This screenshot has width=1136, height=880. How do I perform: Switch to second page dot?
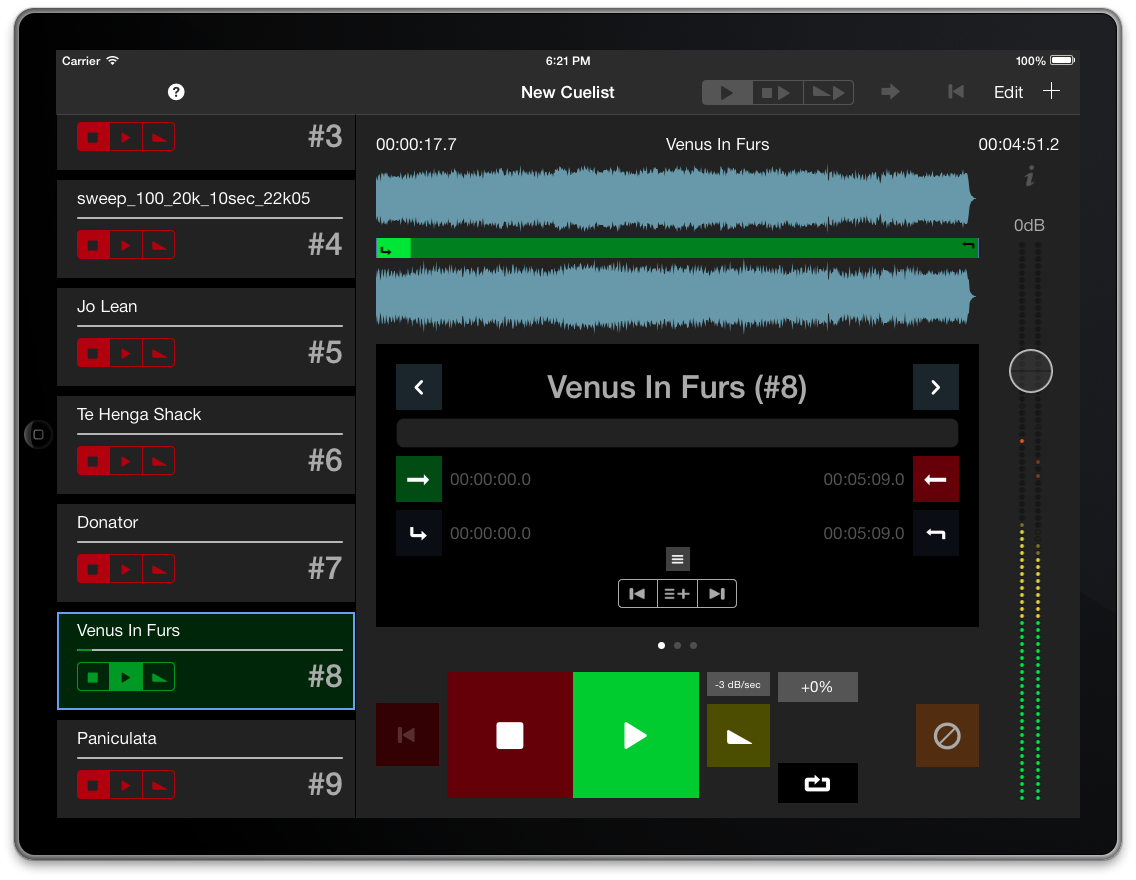tap(677, 645)
